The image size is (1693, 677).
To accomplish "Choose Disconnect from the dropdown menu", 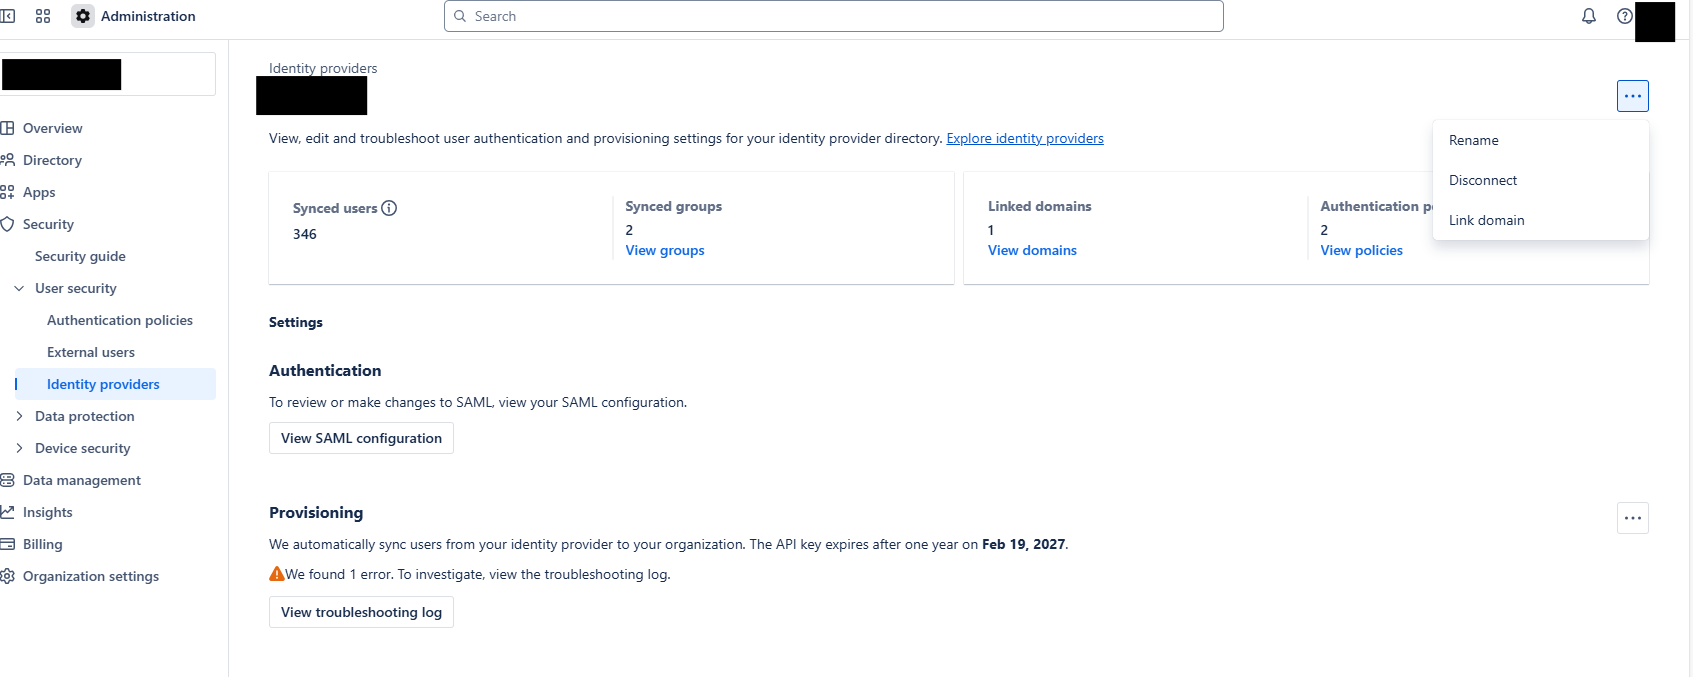I will click(1541, 180).
